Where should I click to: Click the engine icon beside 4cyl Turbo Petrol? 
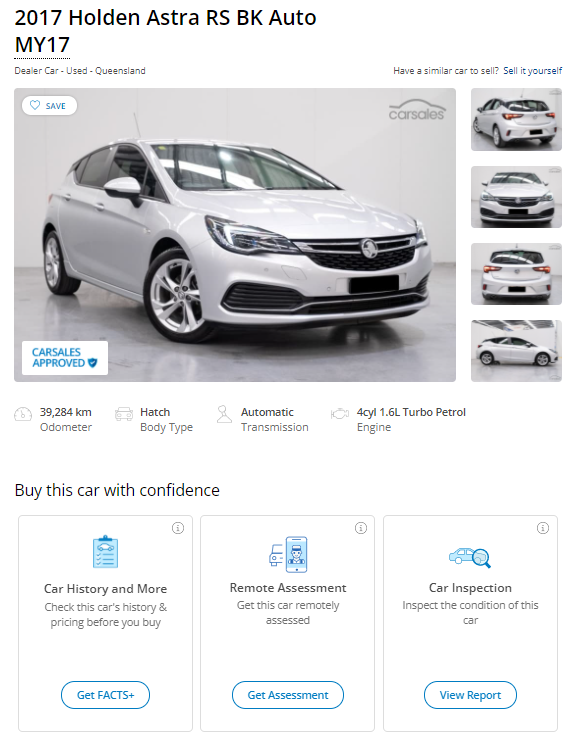click(x=340, y=414)
